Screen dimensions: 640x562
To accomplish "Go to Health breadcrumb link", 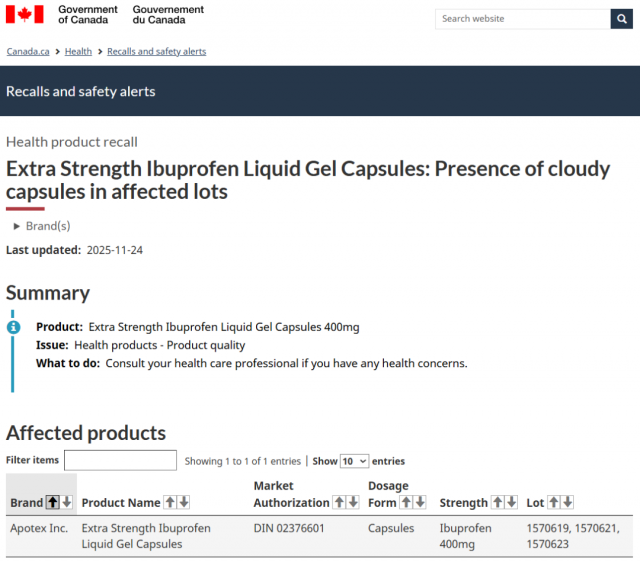I will 78,51.
